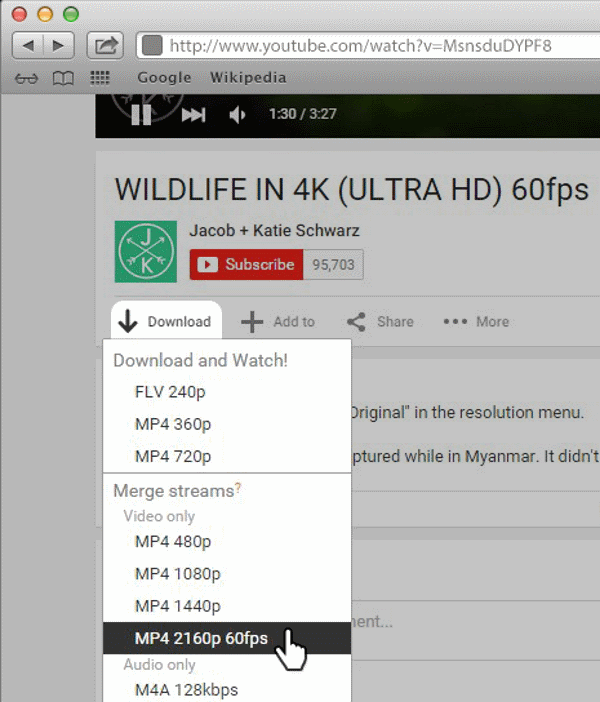
Task: Select video-only MP4 1080p
Action: click(227, 574)
